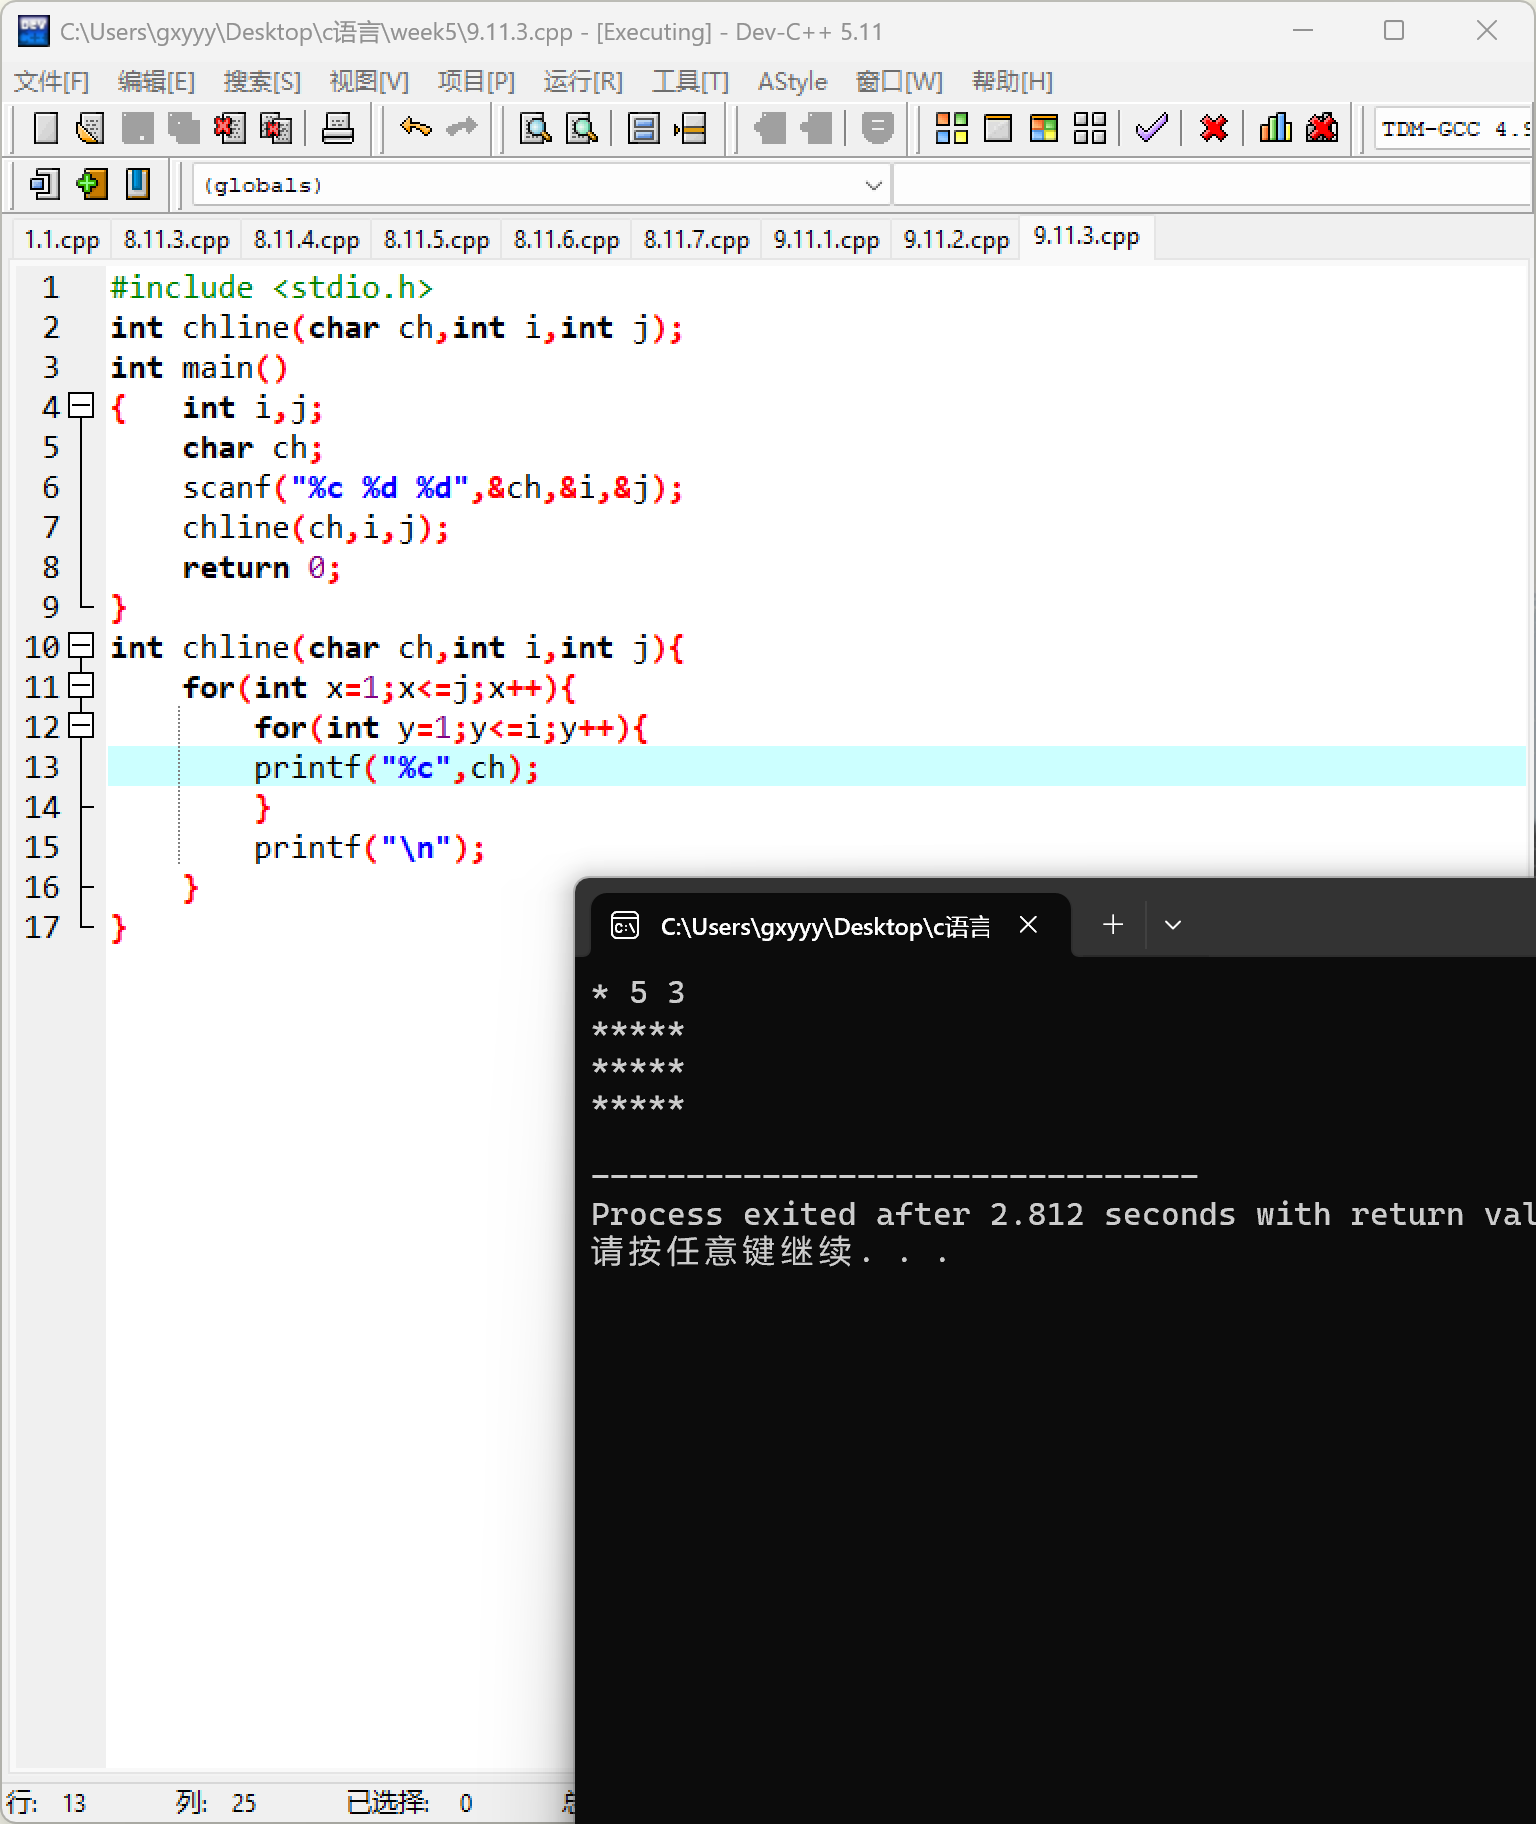Collapse the main function fold at line 4

pos(81,406)
